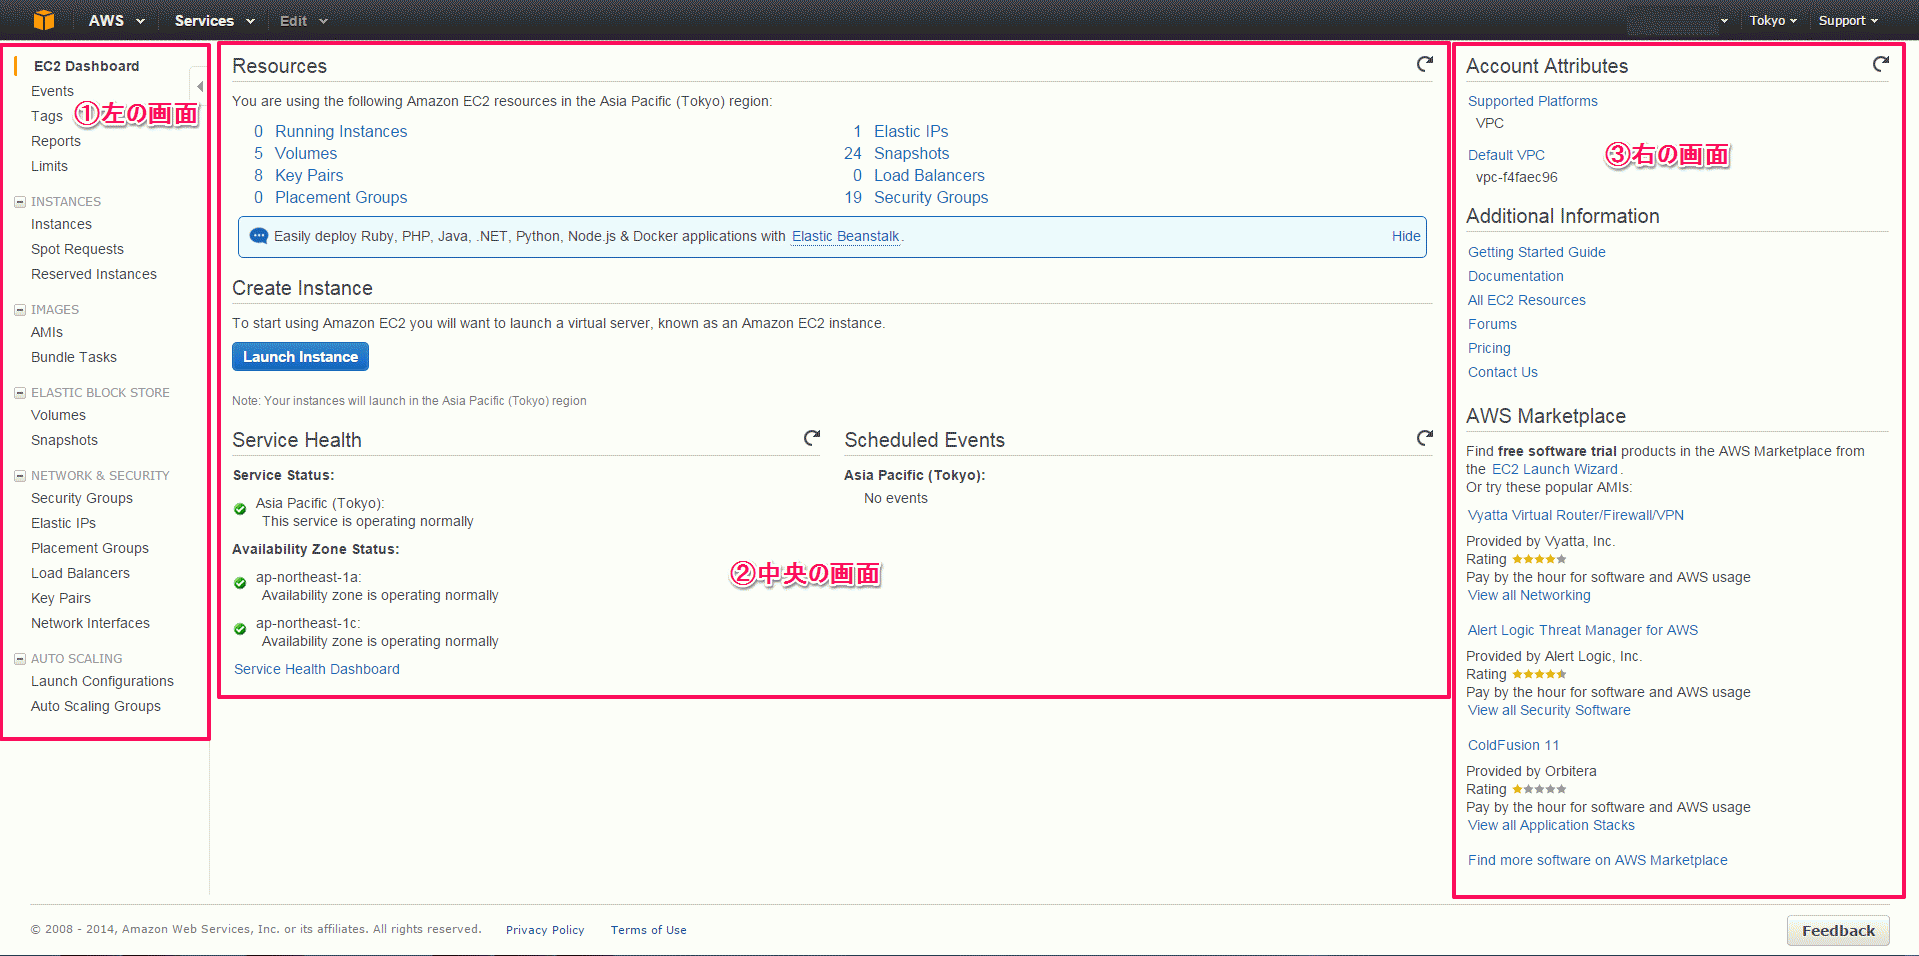1919x956 pixels.
Task: Open Tags in the sidebar
Action: coord(47,116)
